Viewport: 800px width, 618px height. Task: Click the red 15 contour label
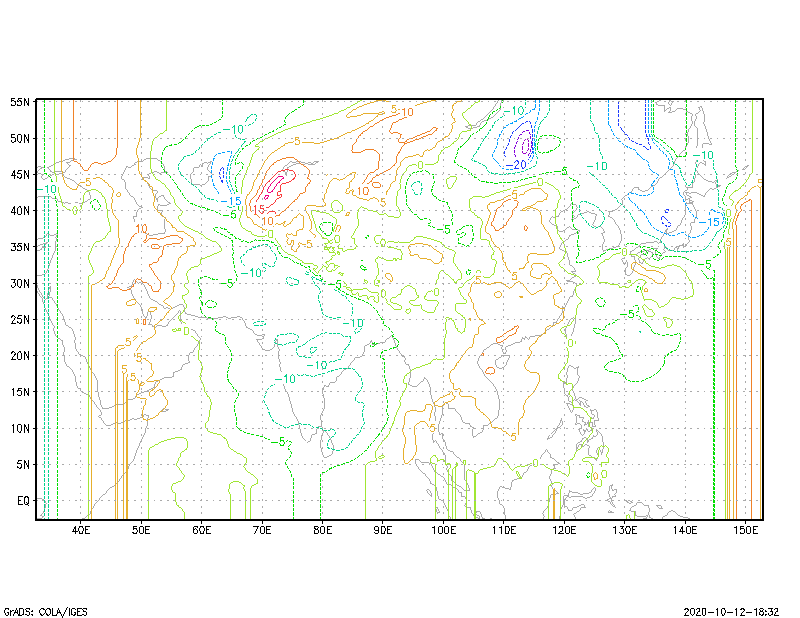pyautogui.click(x=259, y=210)
